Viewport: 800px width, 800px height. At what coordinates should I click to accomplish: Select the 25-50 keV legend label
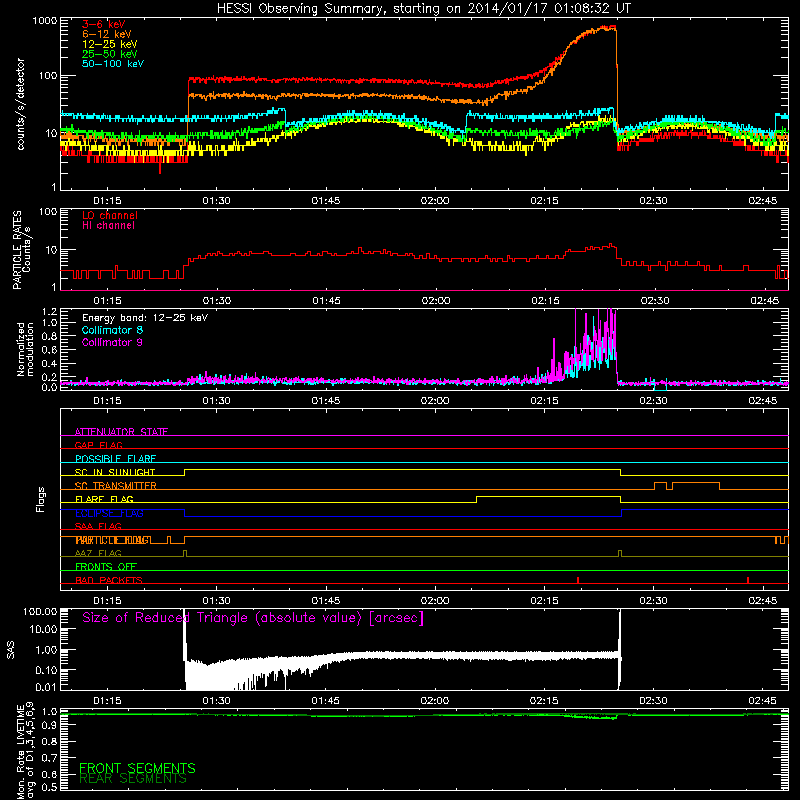109,54
